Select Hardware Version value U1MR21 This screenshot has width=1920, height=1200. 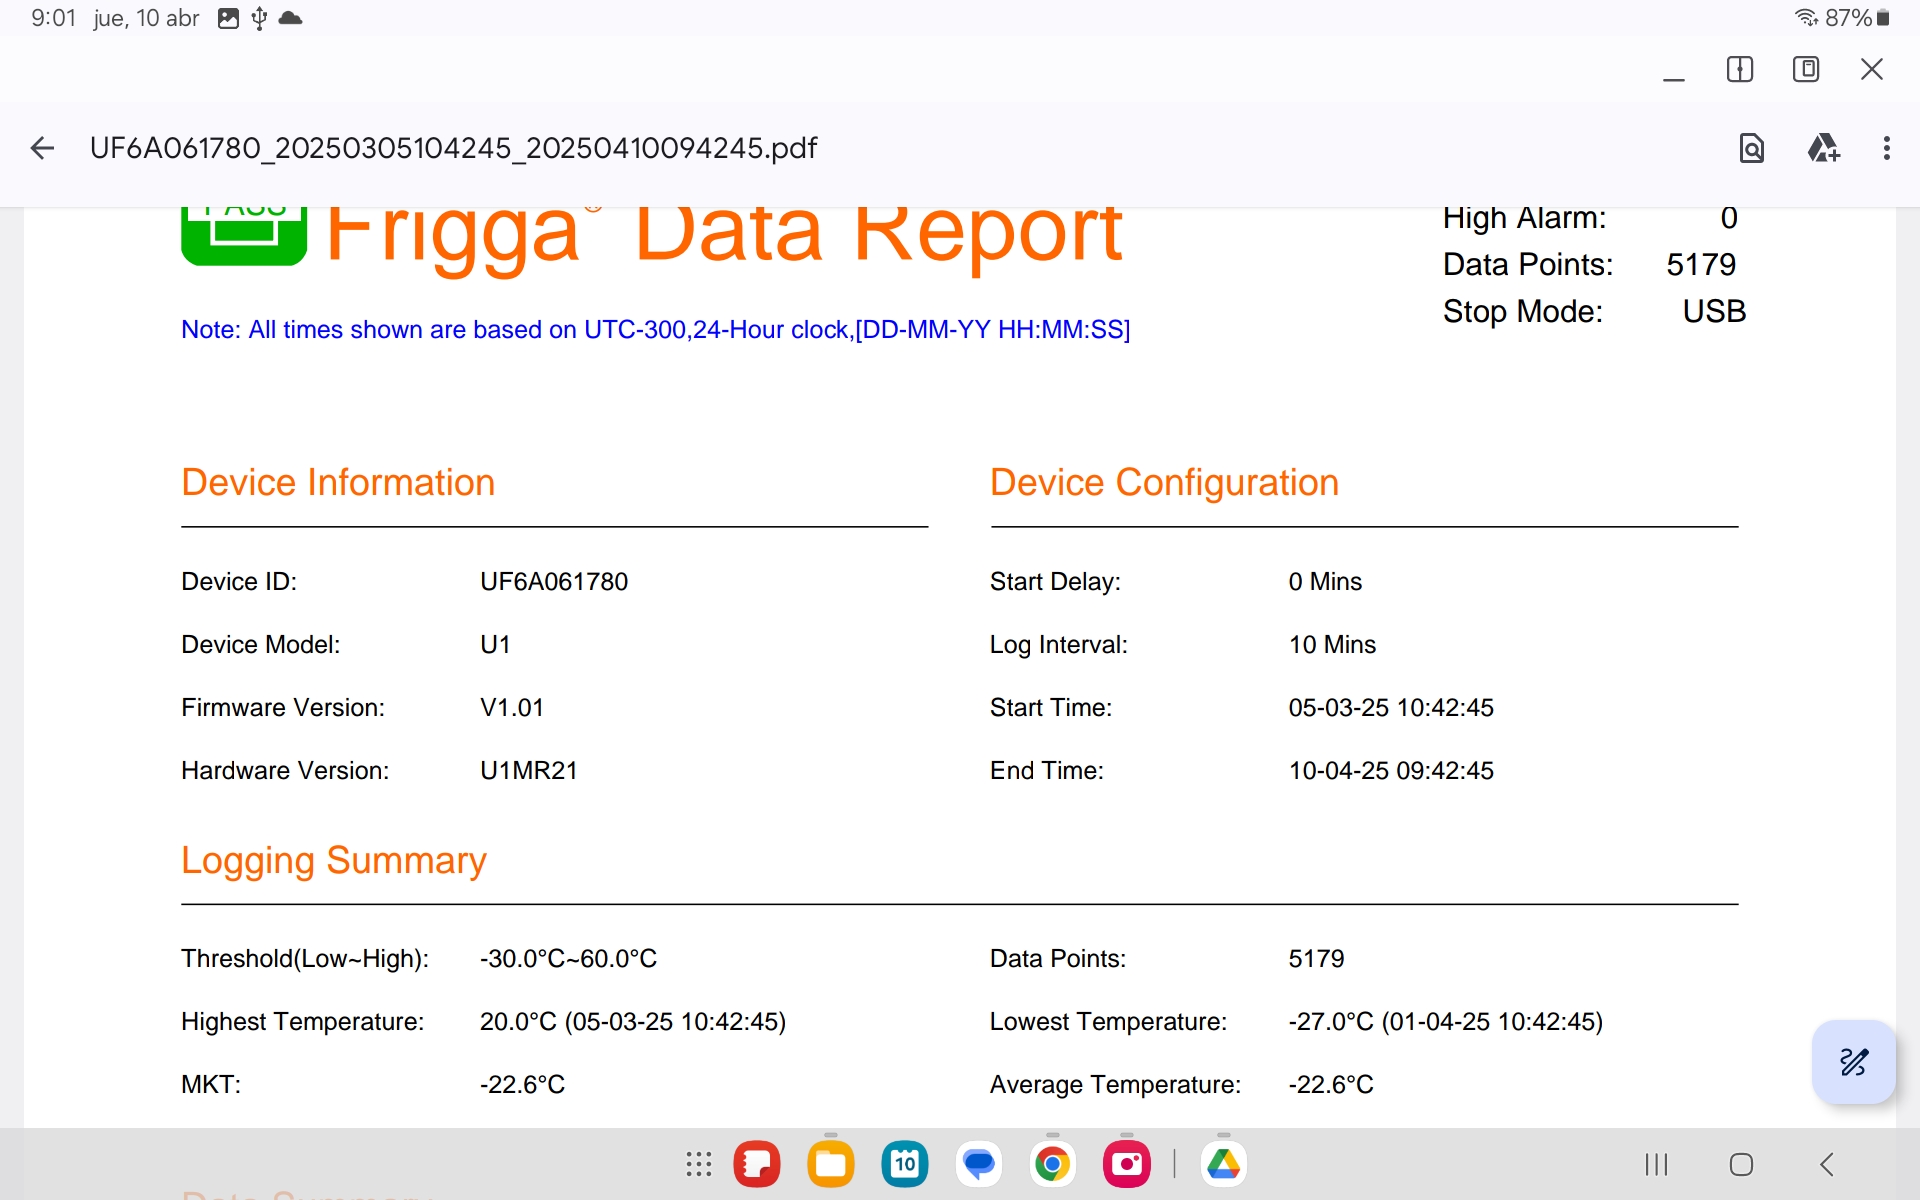tap(529, 771)
